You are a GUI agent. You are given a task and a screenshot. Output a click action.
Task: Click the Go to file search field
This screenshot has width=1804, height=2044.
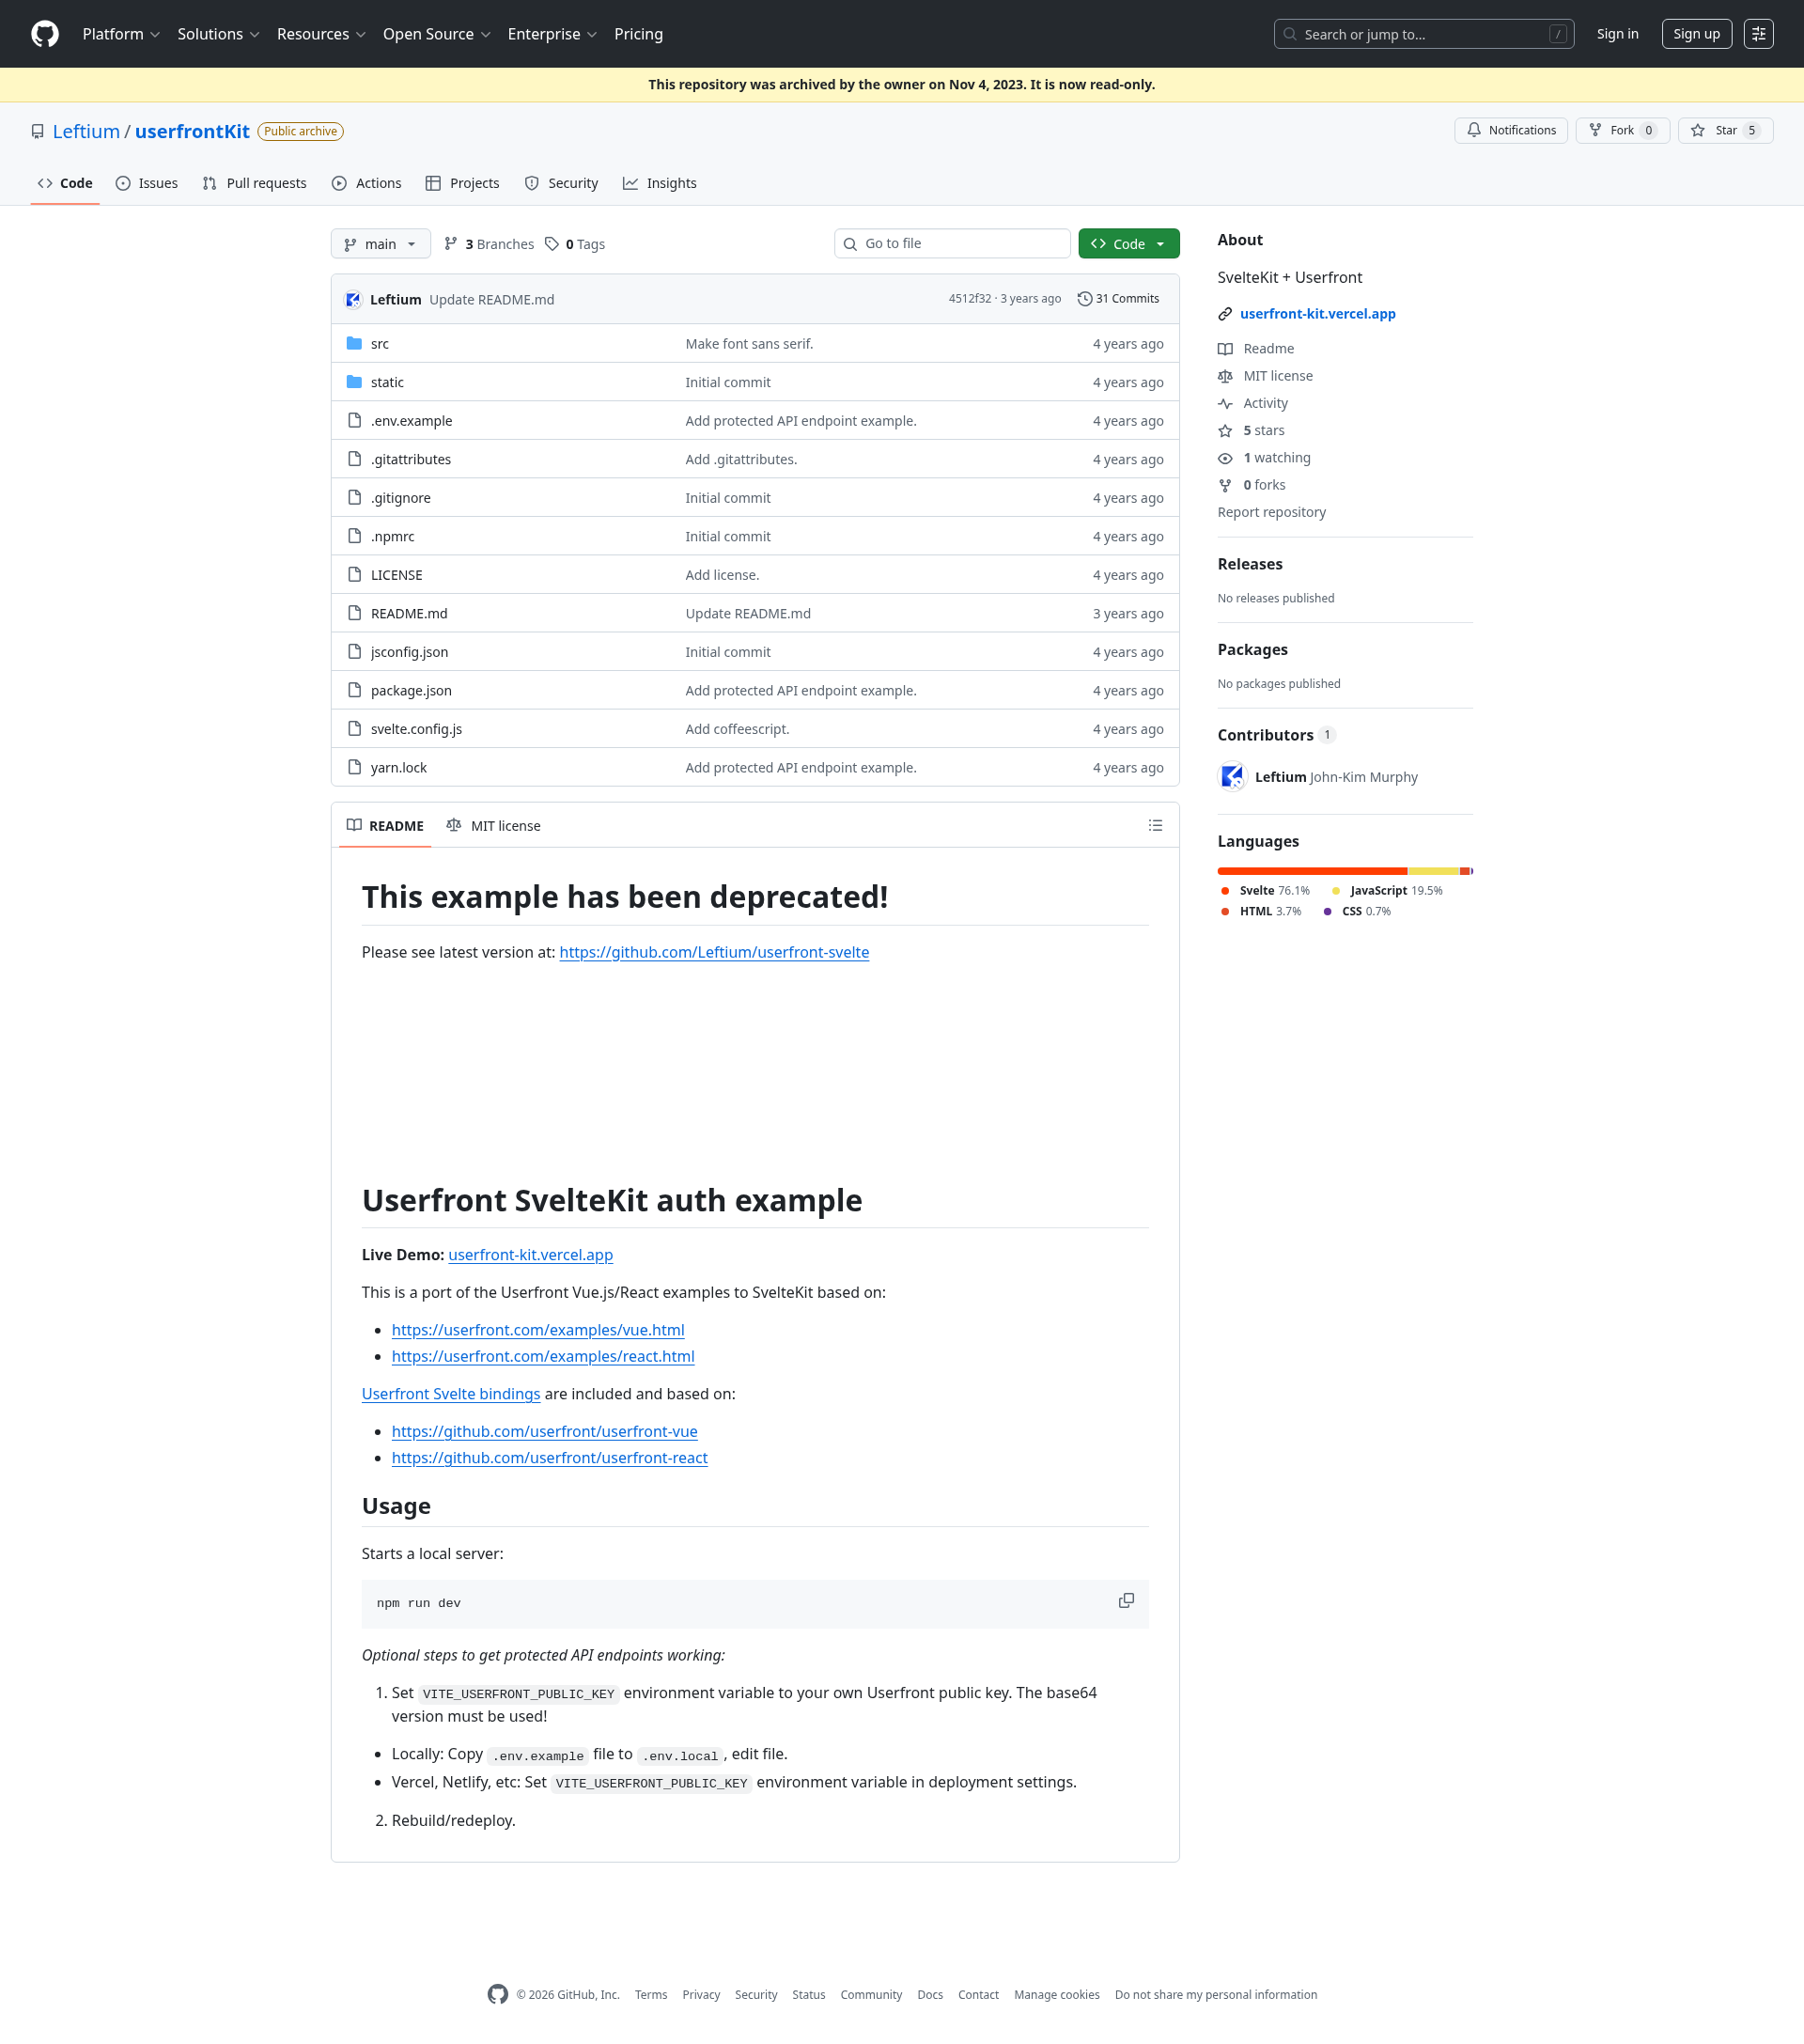click(952, 244)
